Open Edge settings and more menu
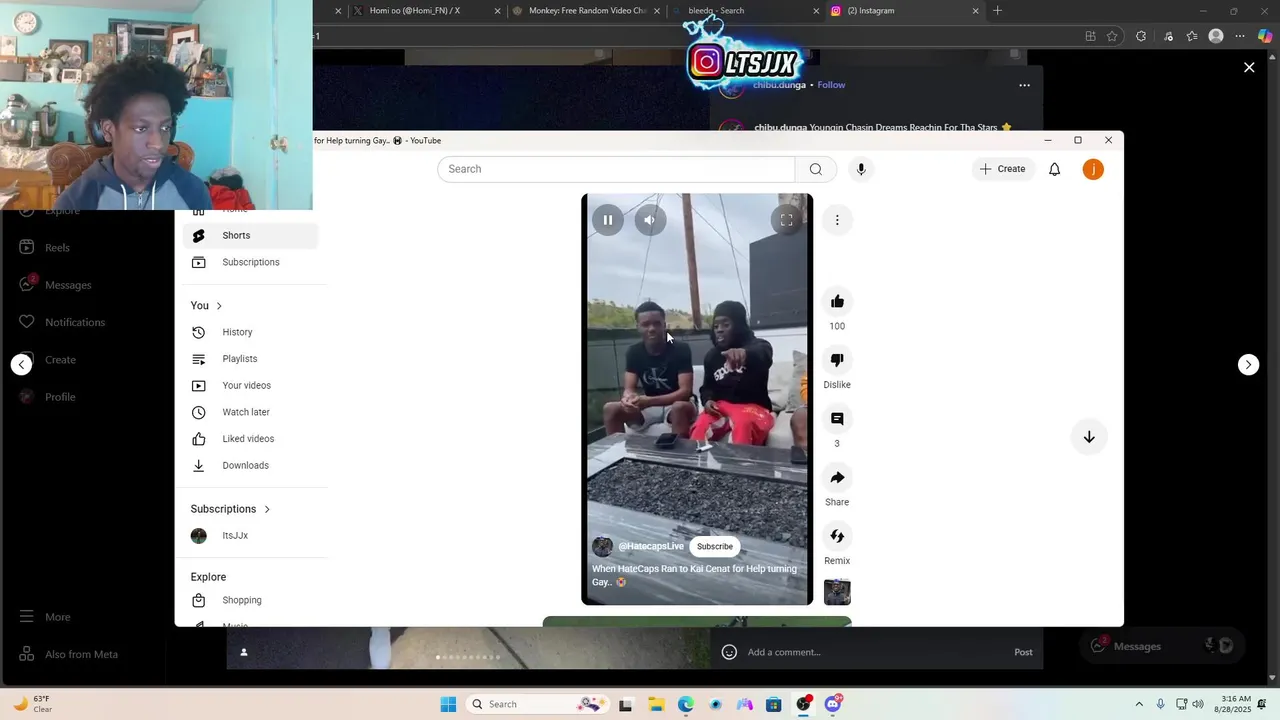The image size is (1280, 720). [x=1240, y=36]
